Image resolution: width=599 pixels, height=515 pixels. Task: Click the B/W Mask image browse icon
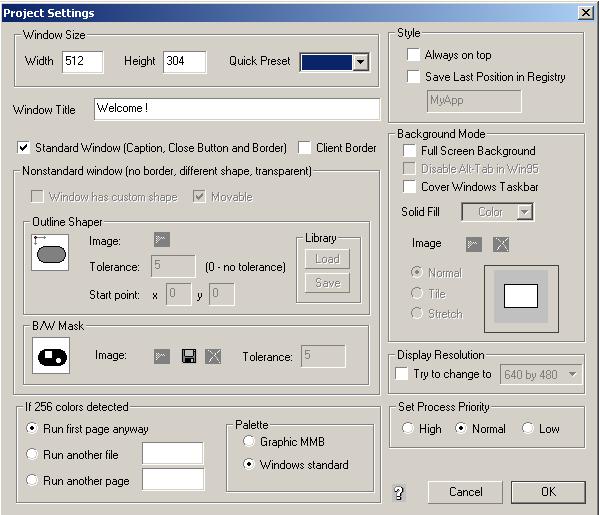pos(162,356)
